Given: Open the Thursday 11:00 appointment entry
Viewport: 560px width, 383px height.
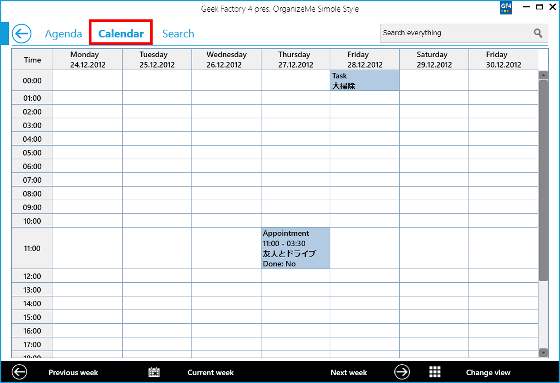Looking at the screenshot, I should coord(295,248).
